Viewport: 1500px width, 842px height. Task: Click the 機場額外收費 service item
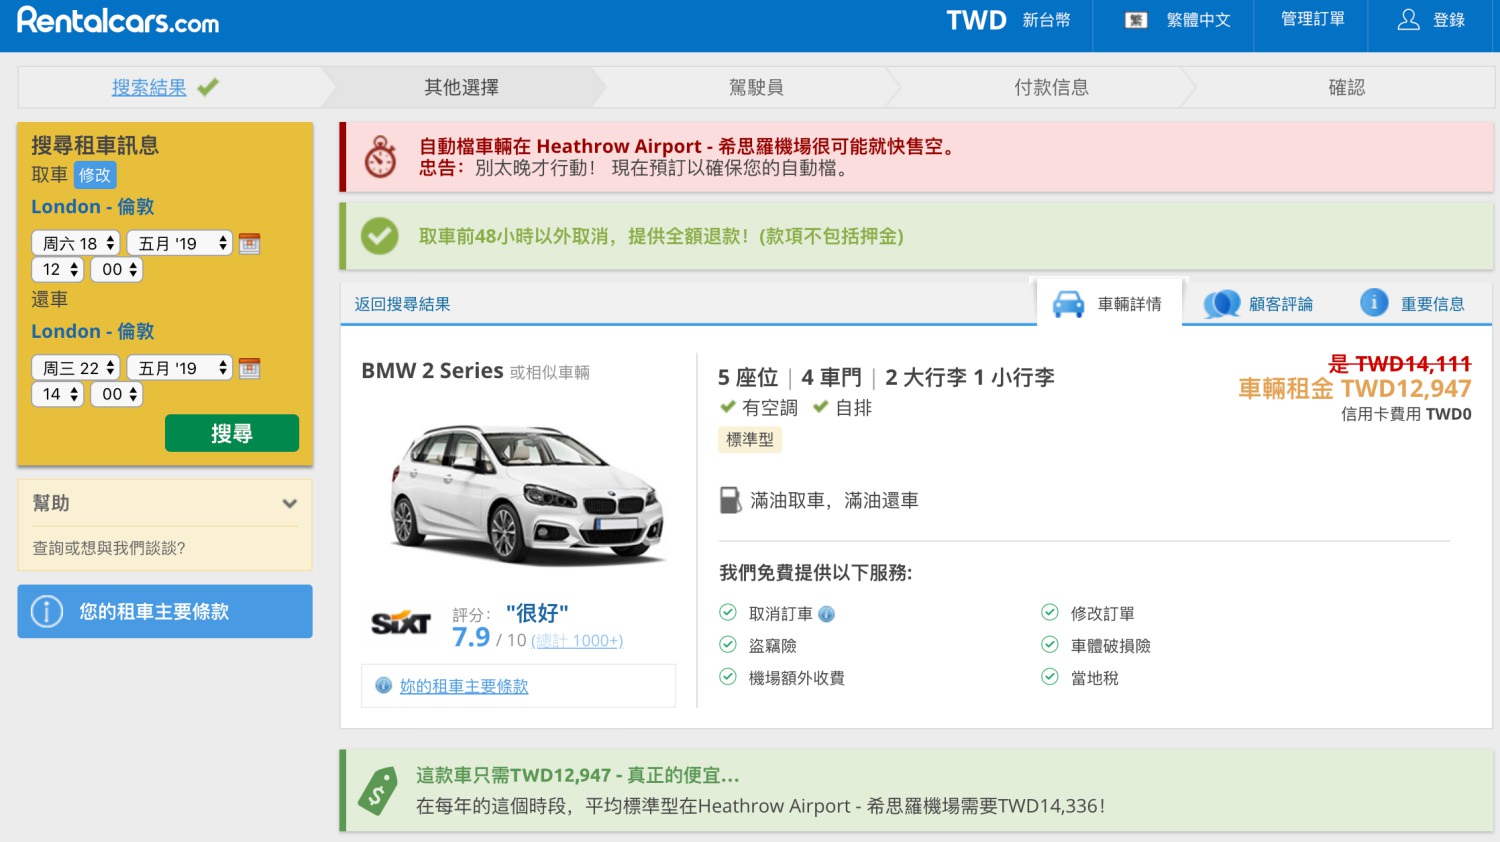click(797, 678)
